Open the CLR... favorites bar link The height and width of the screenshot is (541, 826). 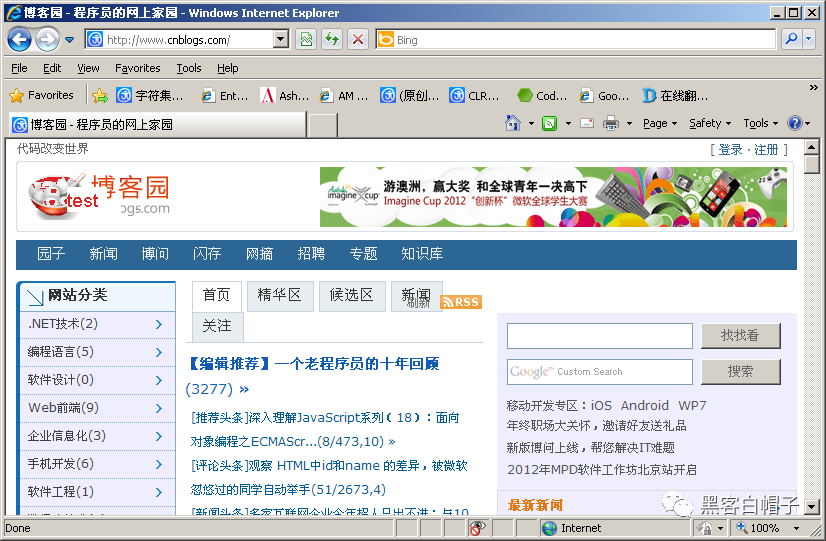click(474, 95)
